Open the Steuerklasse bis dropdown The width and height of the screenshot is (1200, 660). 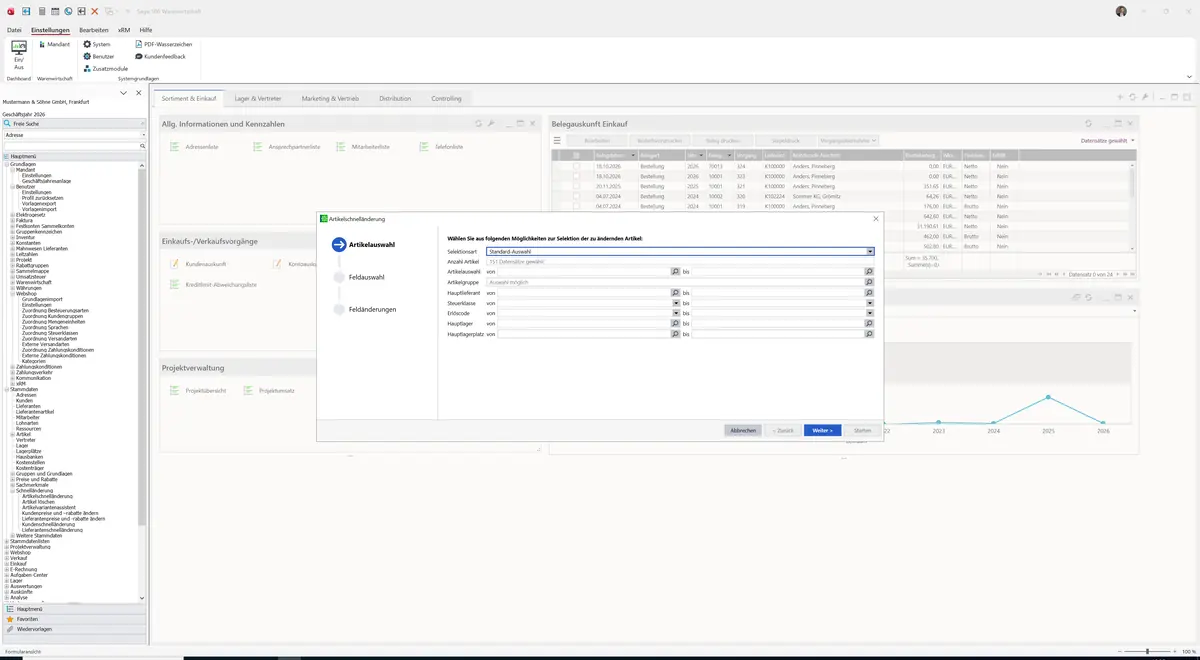click(870, 303)
